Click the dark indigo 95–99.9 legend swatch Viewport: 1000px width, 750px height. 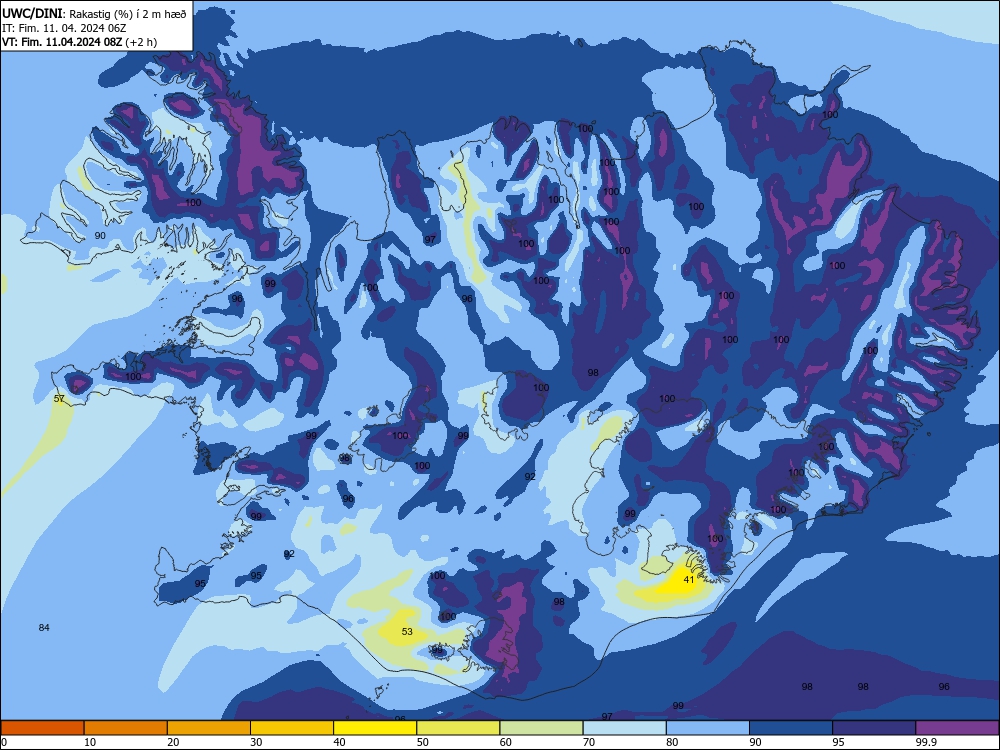tap(874, 728)
